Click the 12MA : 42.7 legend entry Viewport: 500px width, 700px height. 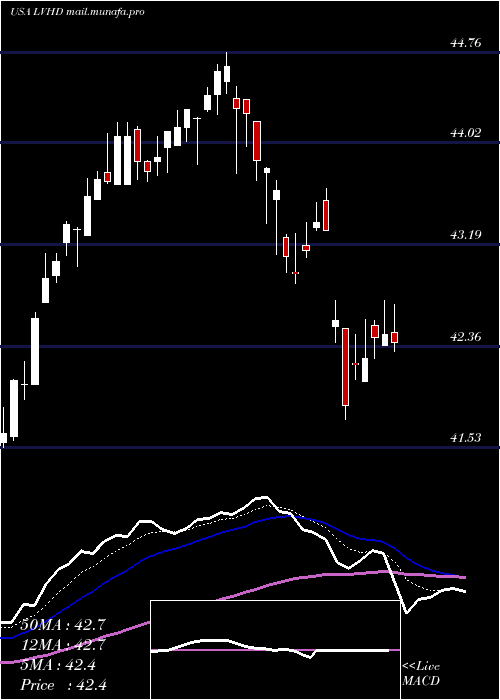point(61,645)
